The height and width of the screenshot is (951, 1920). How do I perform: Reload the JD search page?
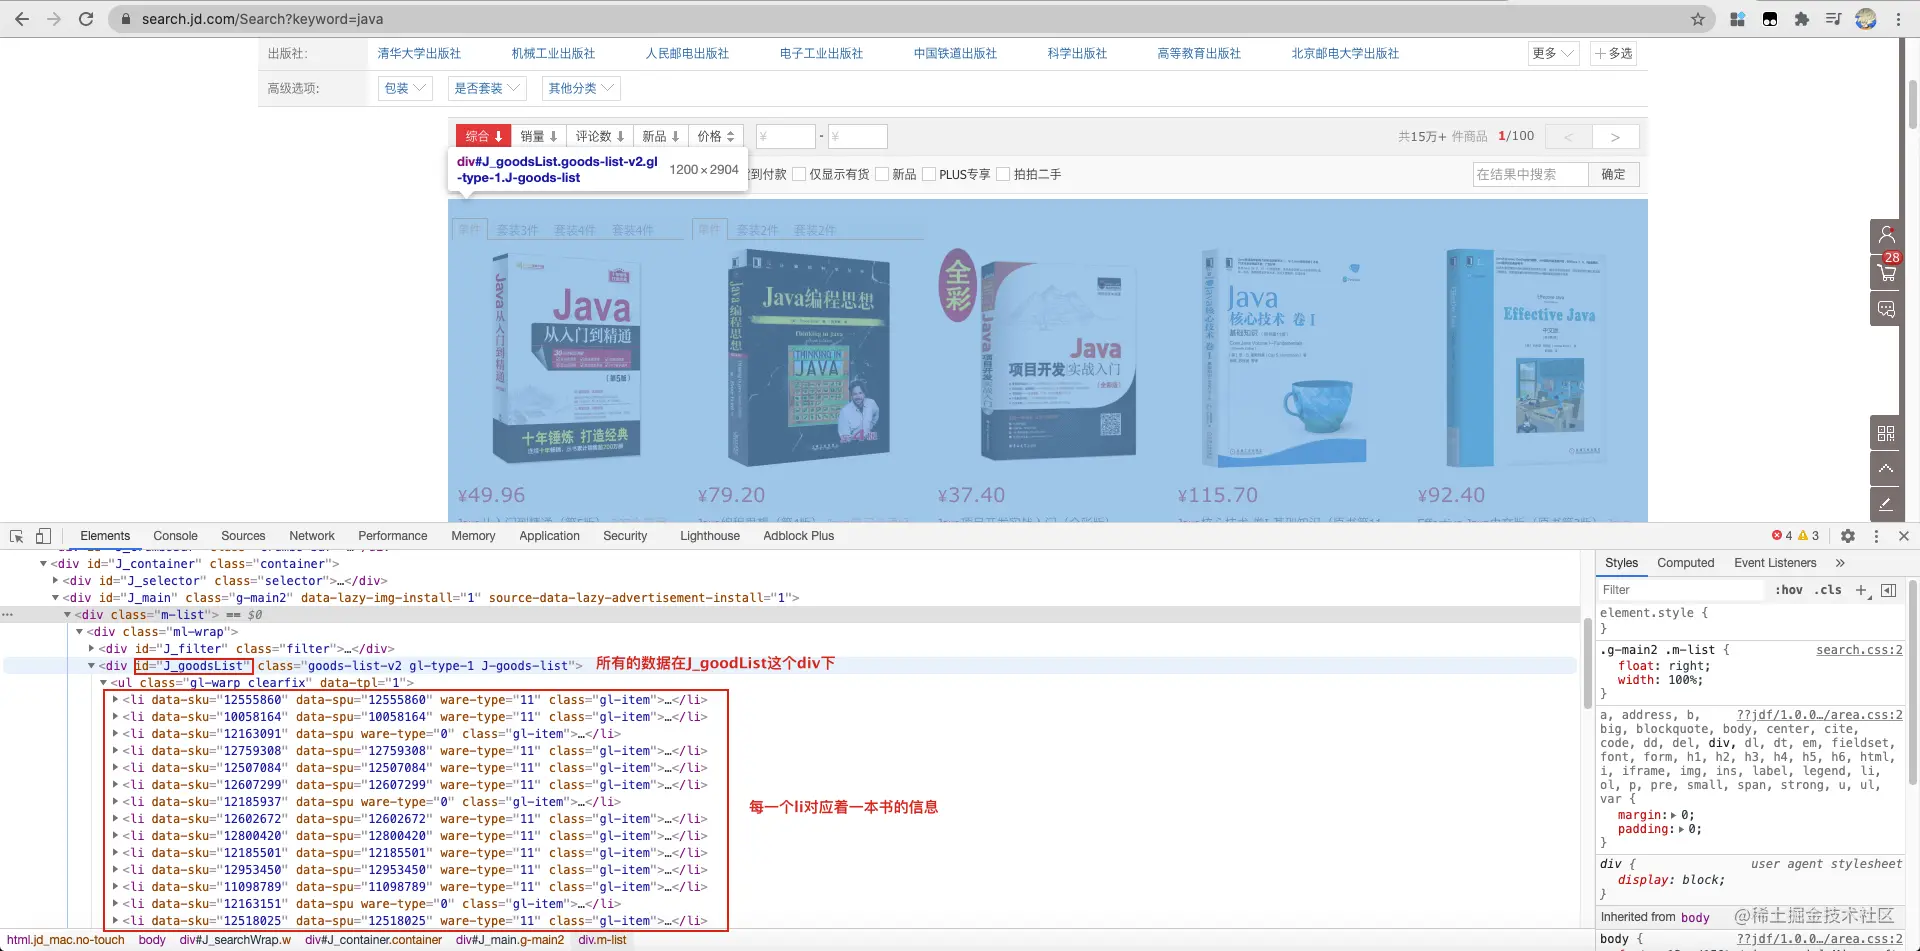[86, 19]
